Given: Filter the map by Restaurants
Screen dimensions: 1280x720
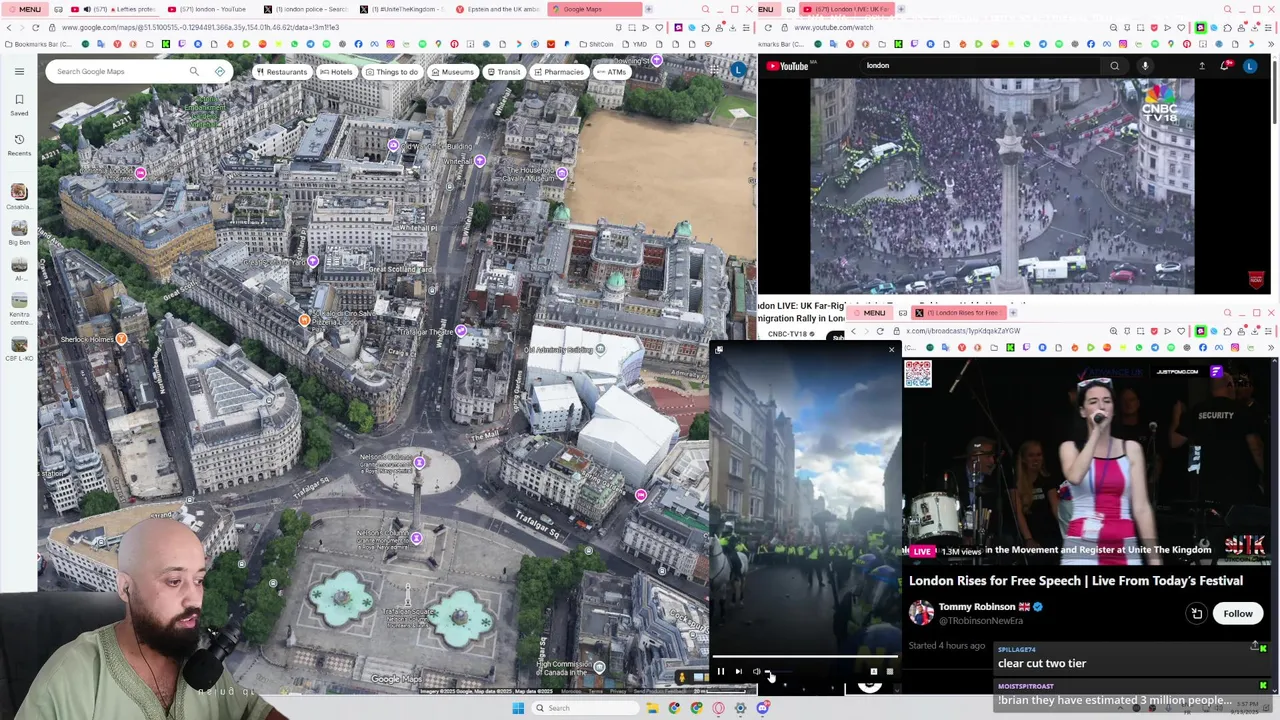Looking at the screenshot, I should click(x=281, y=72).
